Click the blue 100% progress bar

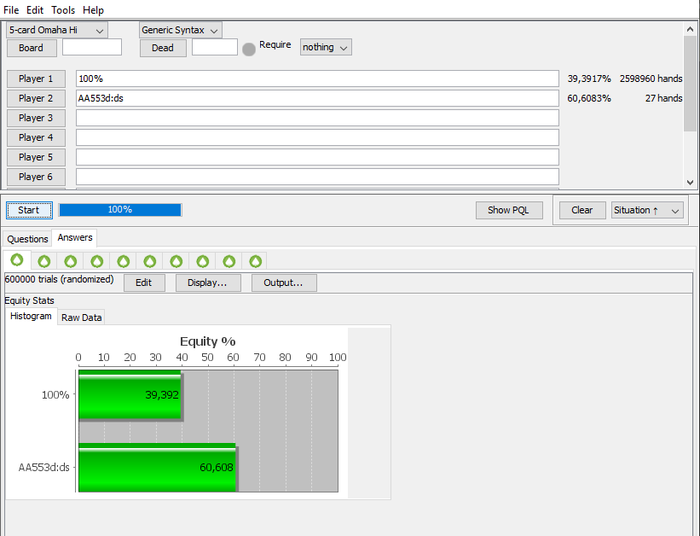click(x=120, y=210)
